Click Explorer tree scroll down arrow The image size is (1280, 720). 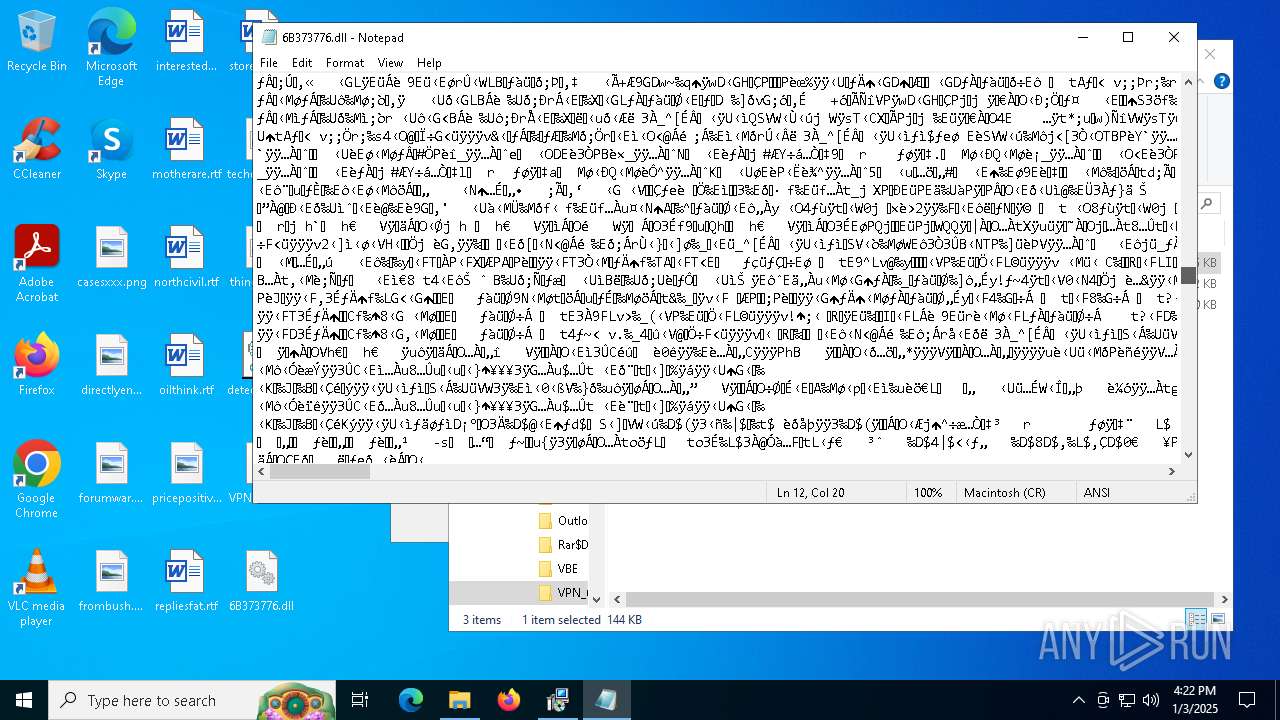pos(597,599)
